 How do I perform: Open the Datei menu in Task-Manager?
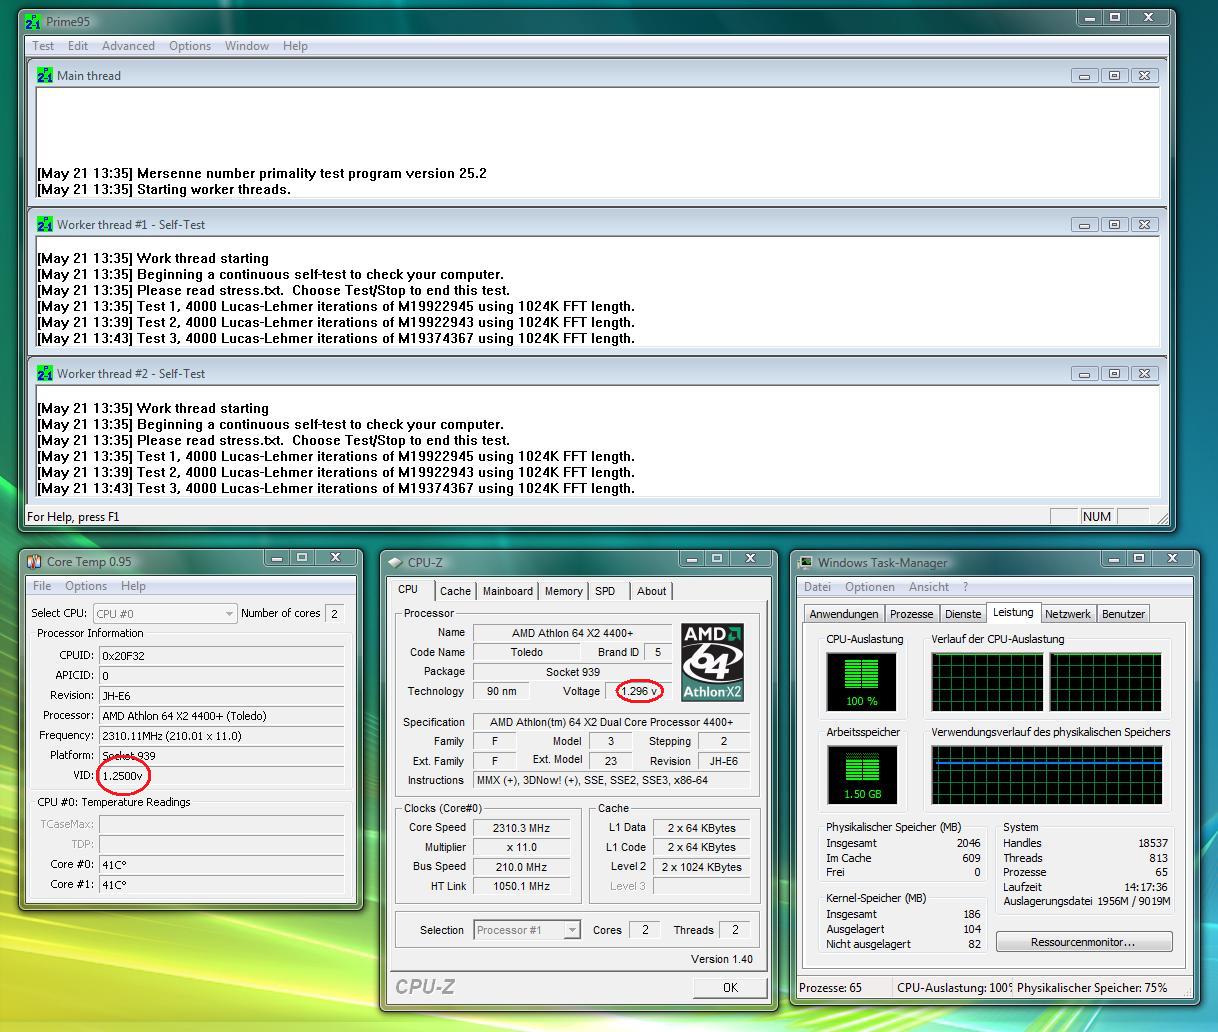click(x=817, y=587)
